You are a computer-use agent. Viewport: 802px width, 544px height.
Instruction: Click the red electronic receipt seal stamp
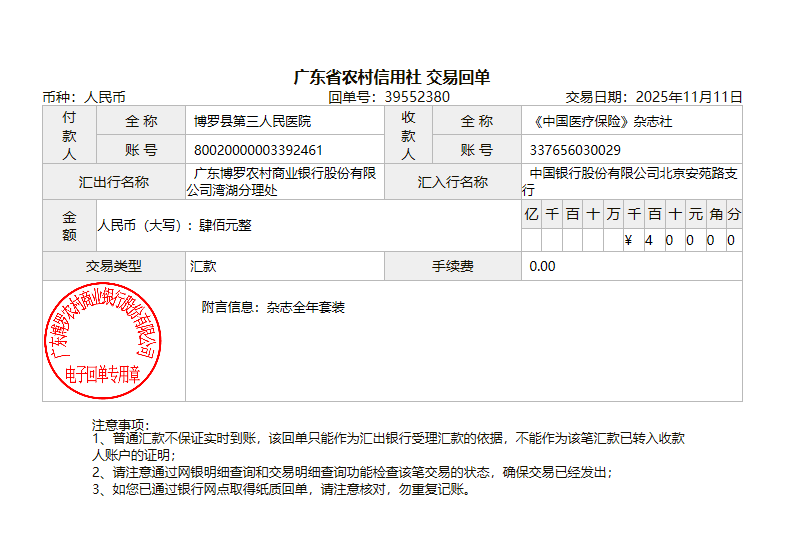tap(100, 340)
